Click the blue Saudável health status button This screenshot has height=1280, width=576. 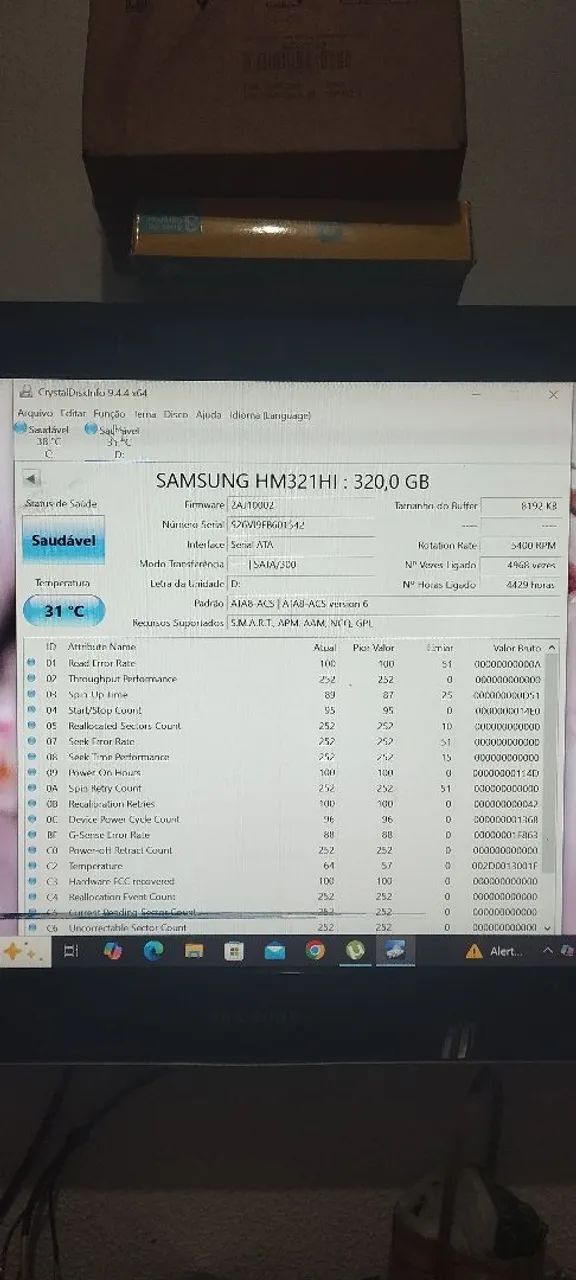[x=63, y=540]
